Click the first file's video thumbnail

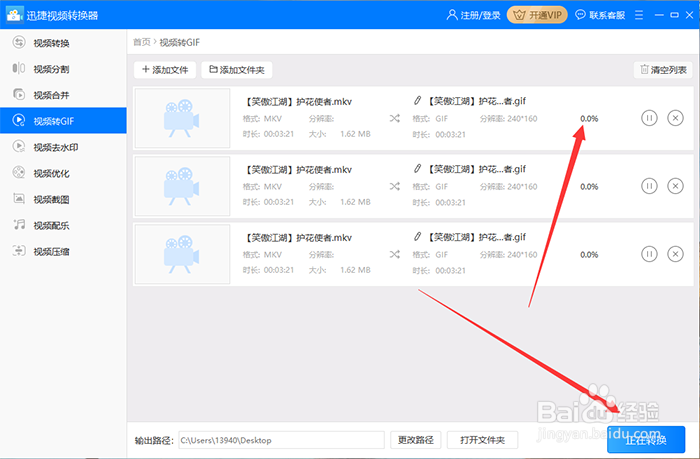tap(182, 118)
